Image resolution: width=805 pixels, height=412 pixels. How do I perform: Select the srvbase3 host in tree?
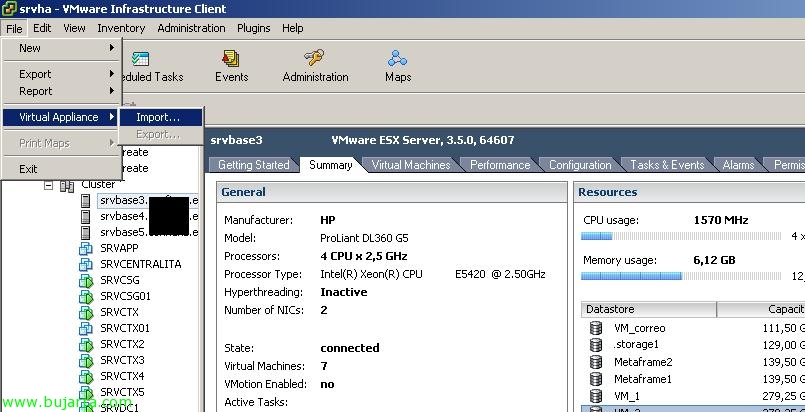point(149,201)
